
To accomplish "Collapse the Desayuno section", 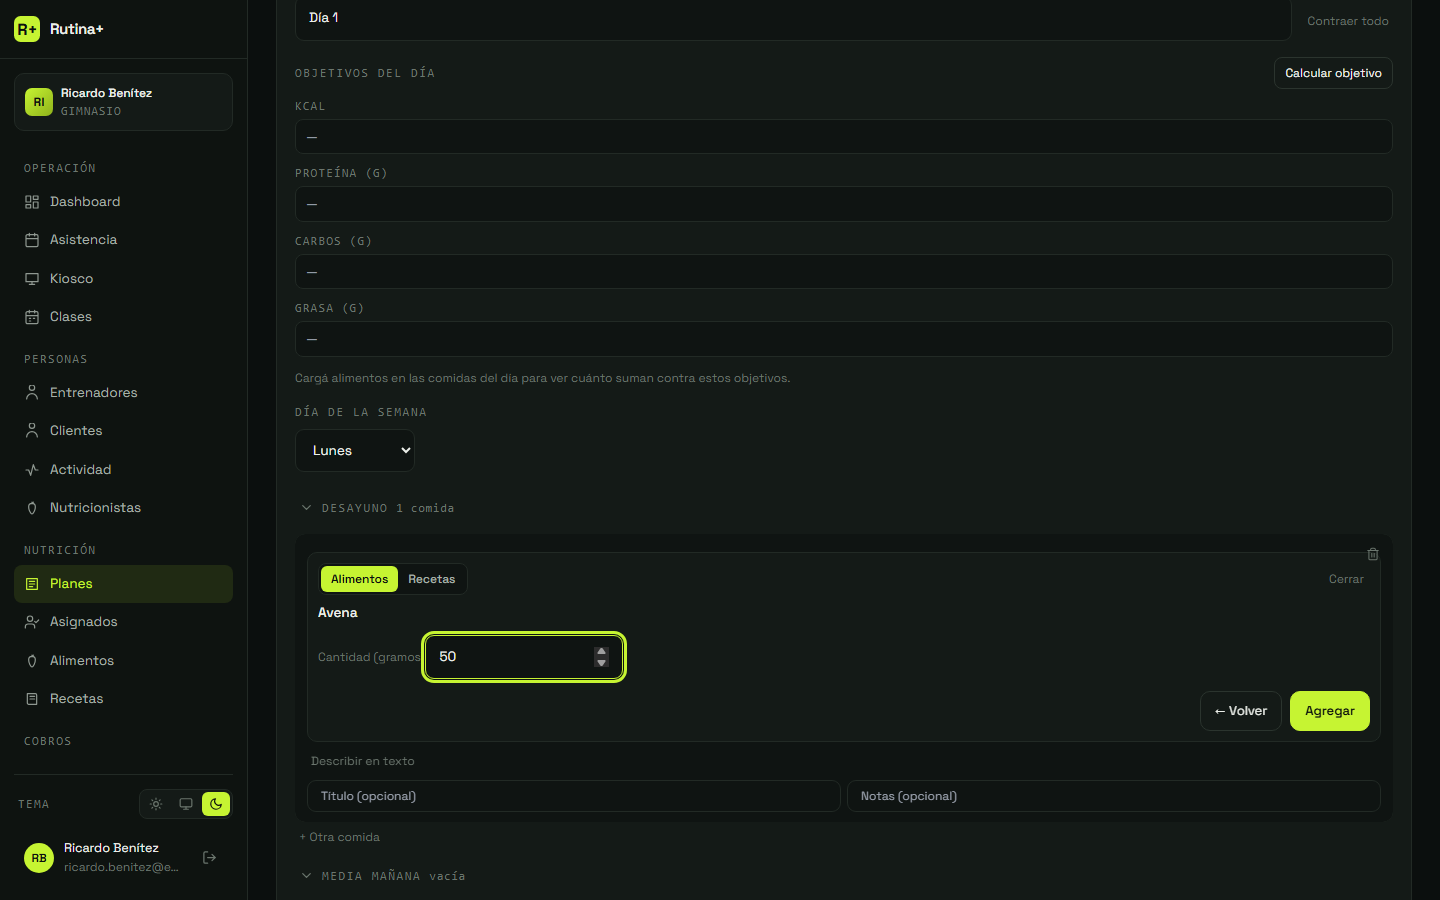I will pos(377,508).
